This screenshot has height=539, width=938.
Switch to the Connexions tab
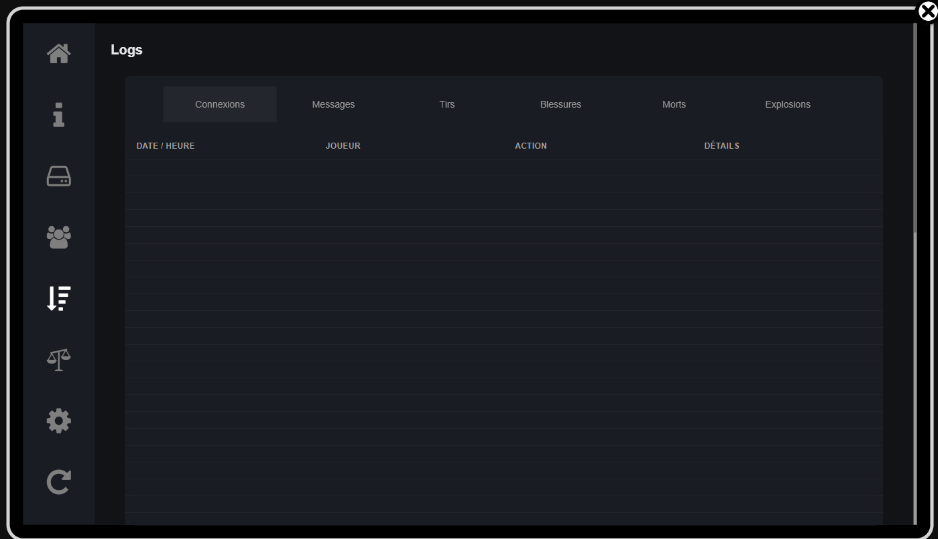pos(220,105)
